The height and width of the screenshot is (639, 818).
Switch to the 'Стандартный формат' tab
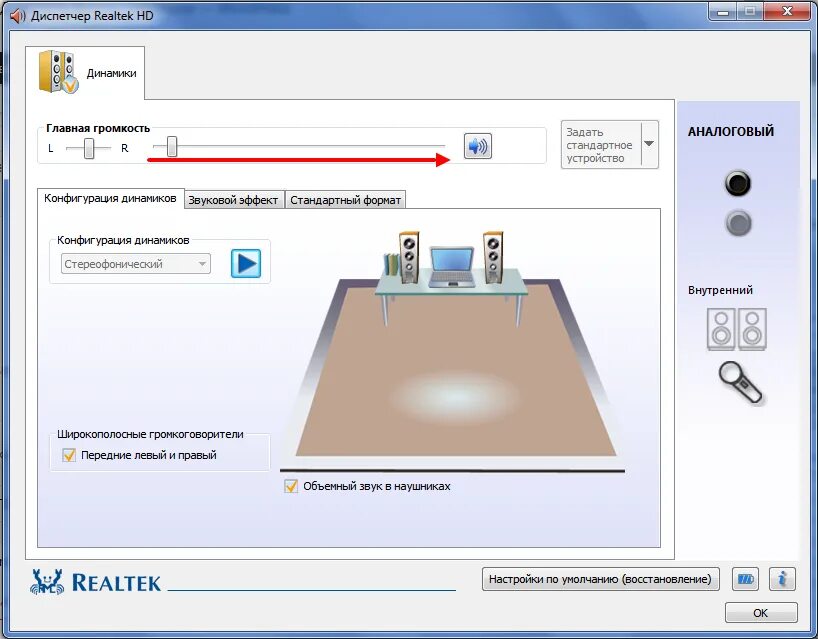tap(345, 200)
